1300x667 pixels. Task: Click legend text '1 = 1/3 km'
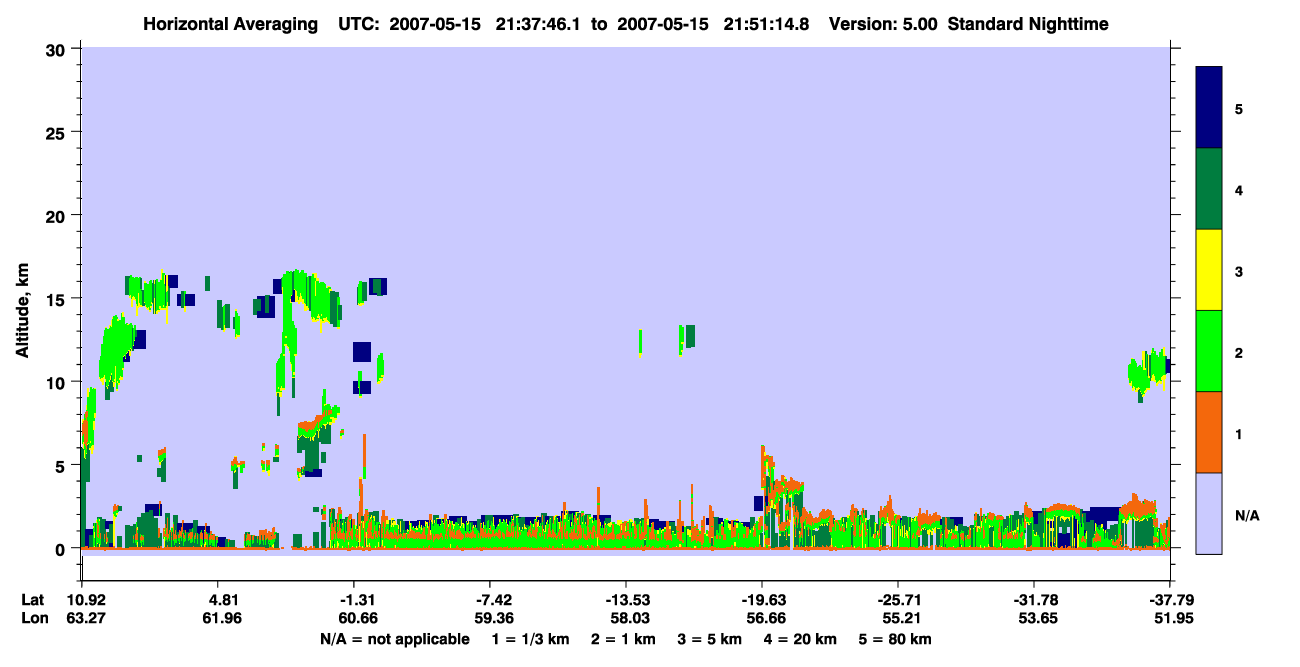click(x=530, y=639)
